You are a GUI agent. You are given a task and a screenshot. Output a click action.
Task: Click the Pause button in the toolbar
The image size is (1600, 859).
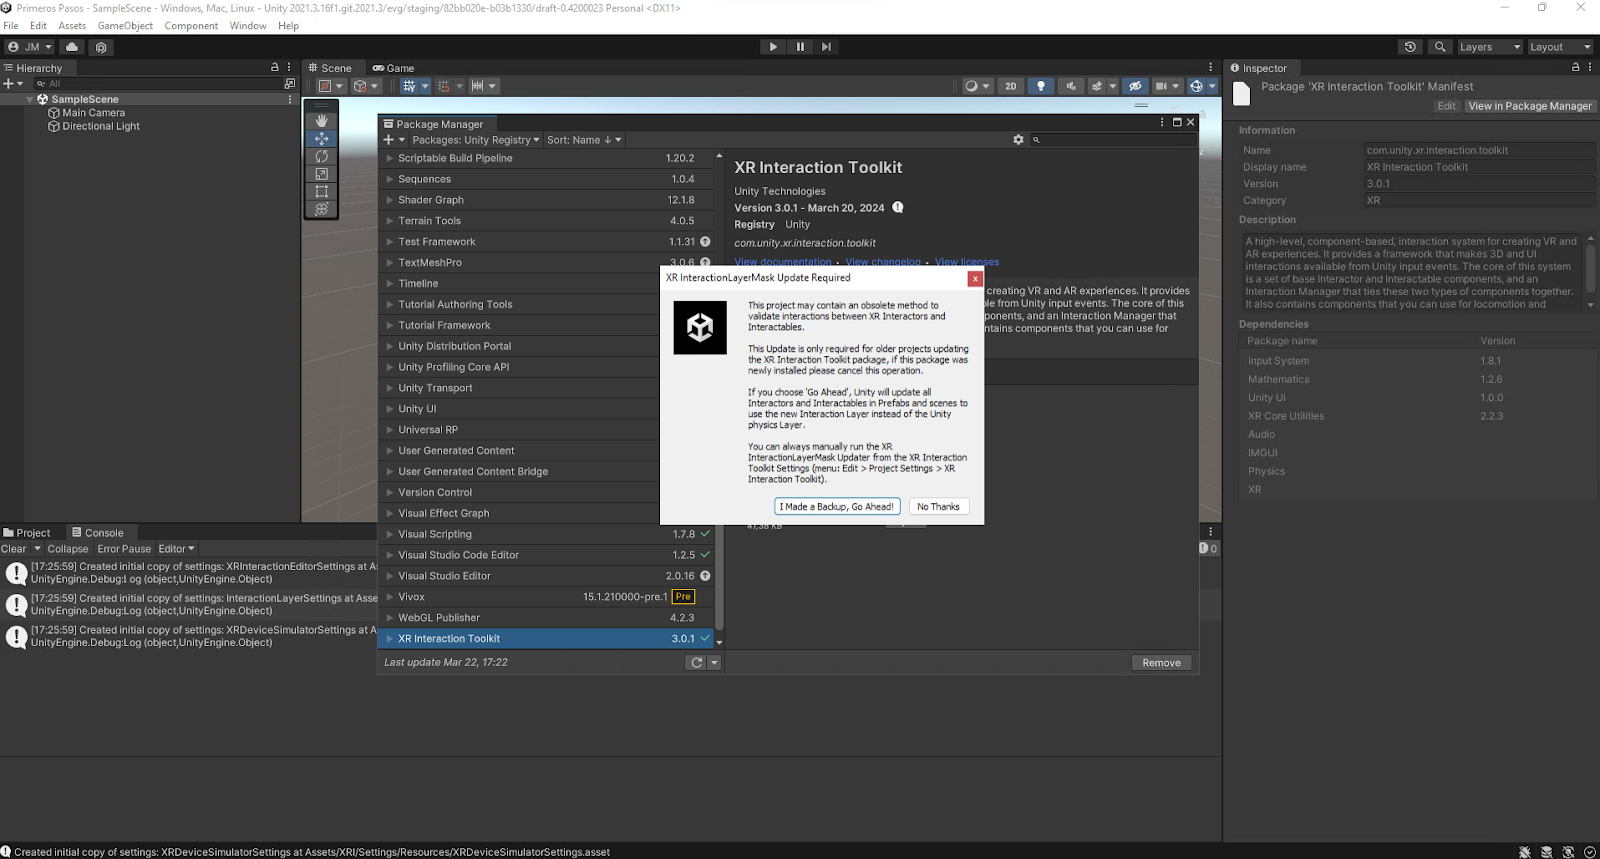pos(800,47)
